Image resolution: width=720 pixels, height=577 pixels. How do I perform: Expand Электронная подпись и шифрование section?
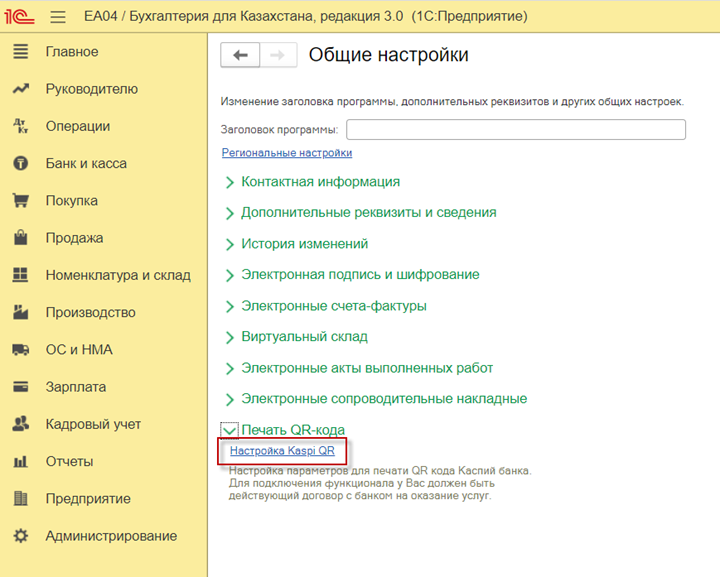(352, 274)
